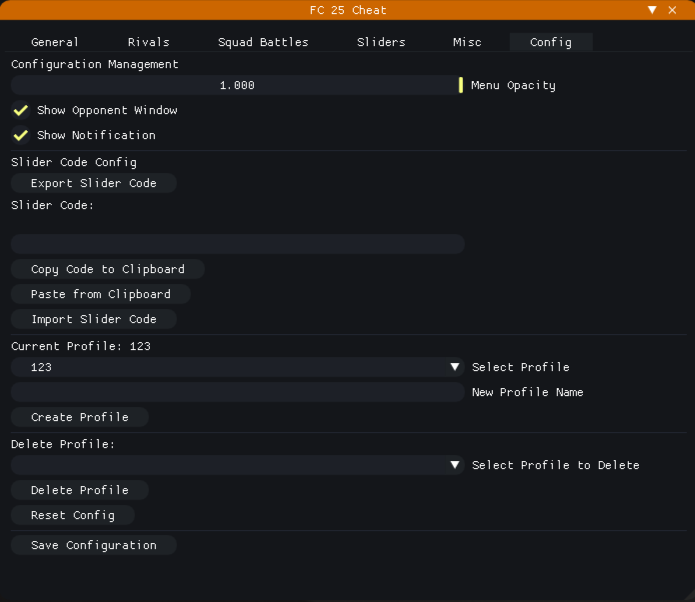This screenshot has height=602, width=695.
Task: Go to Squad Battles tab
Action: pos(263,42)
